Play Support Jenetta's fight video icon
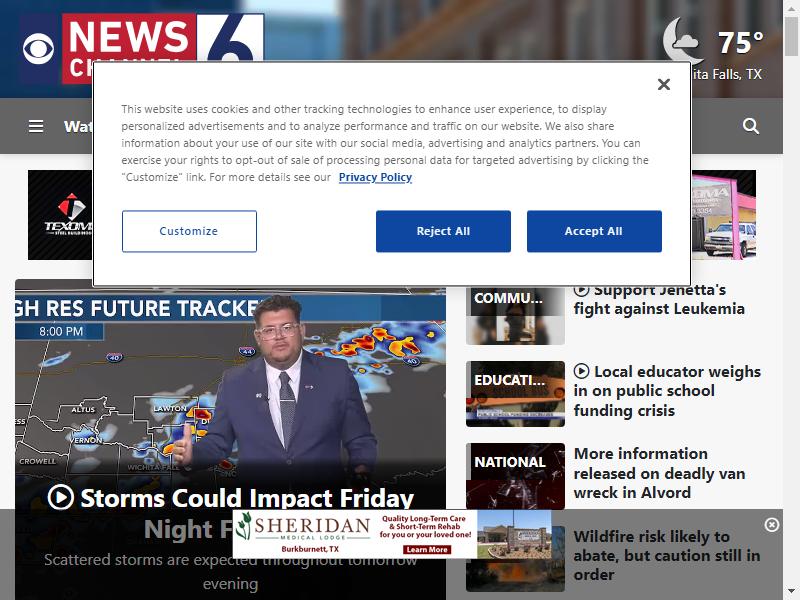Image resolution: width=800 pixels, height=600 pixels. (x=581, y=290)
